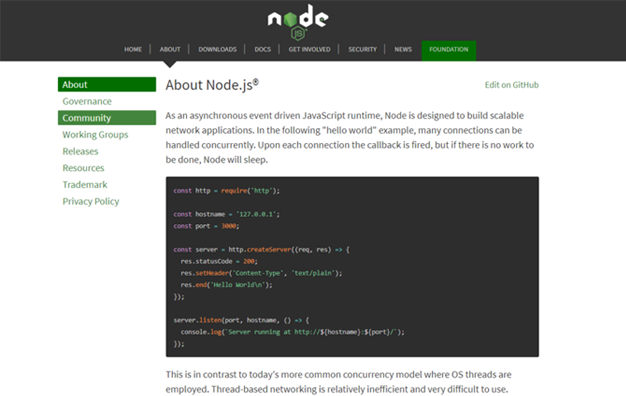Select the highlighted Community sidebar item
Viewport: 626px width, 396px height.
[x=107, y=118]
